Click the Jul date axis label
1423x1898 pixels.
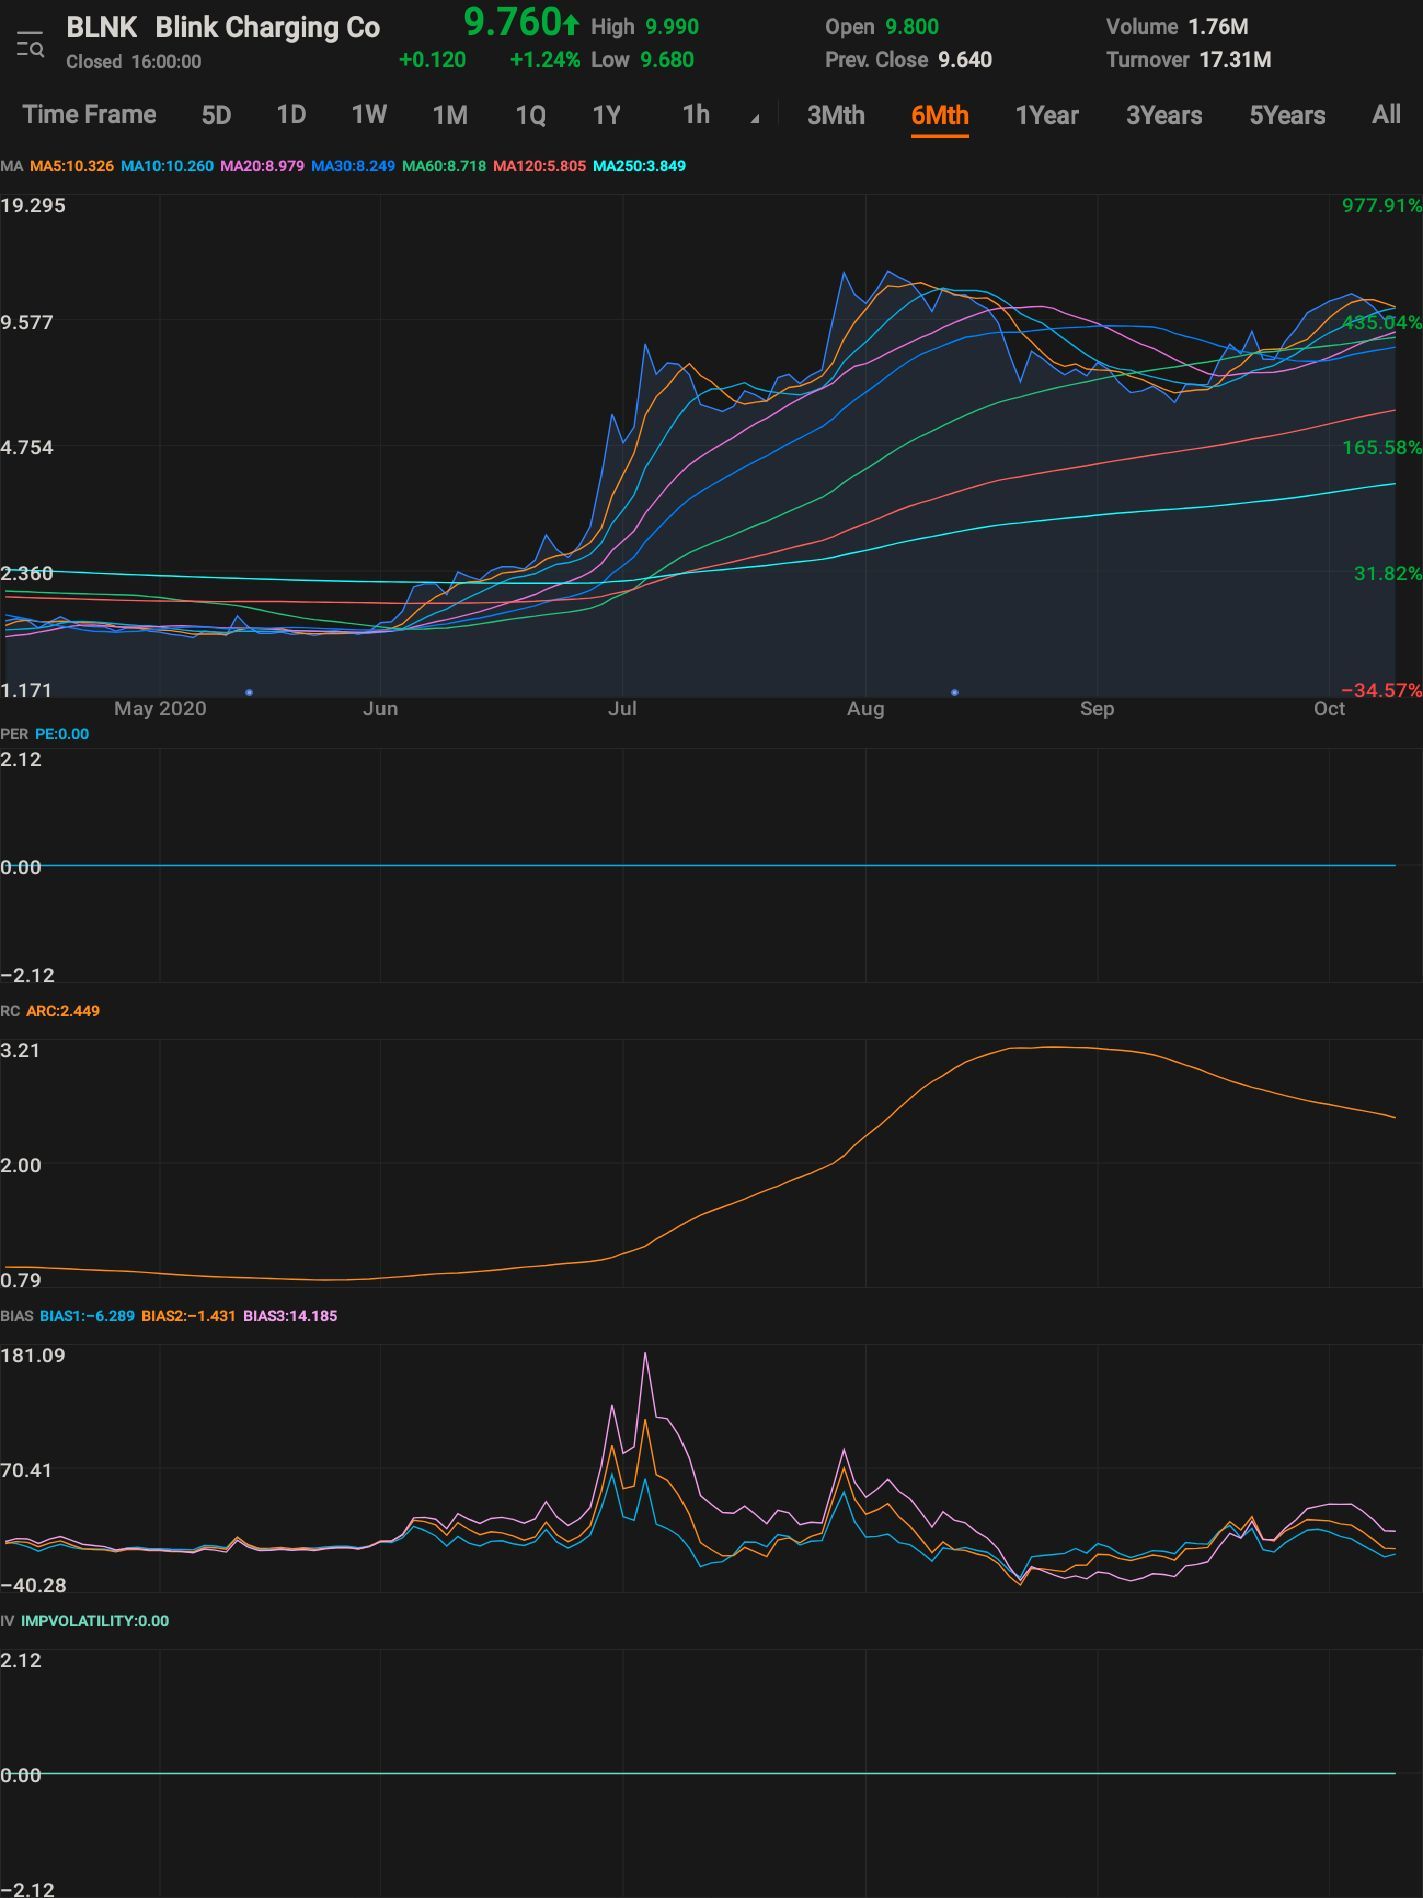click(622, 709)
